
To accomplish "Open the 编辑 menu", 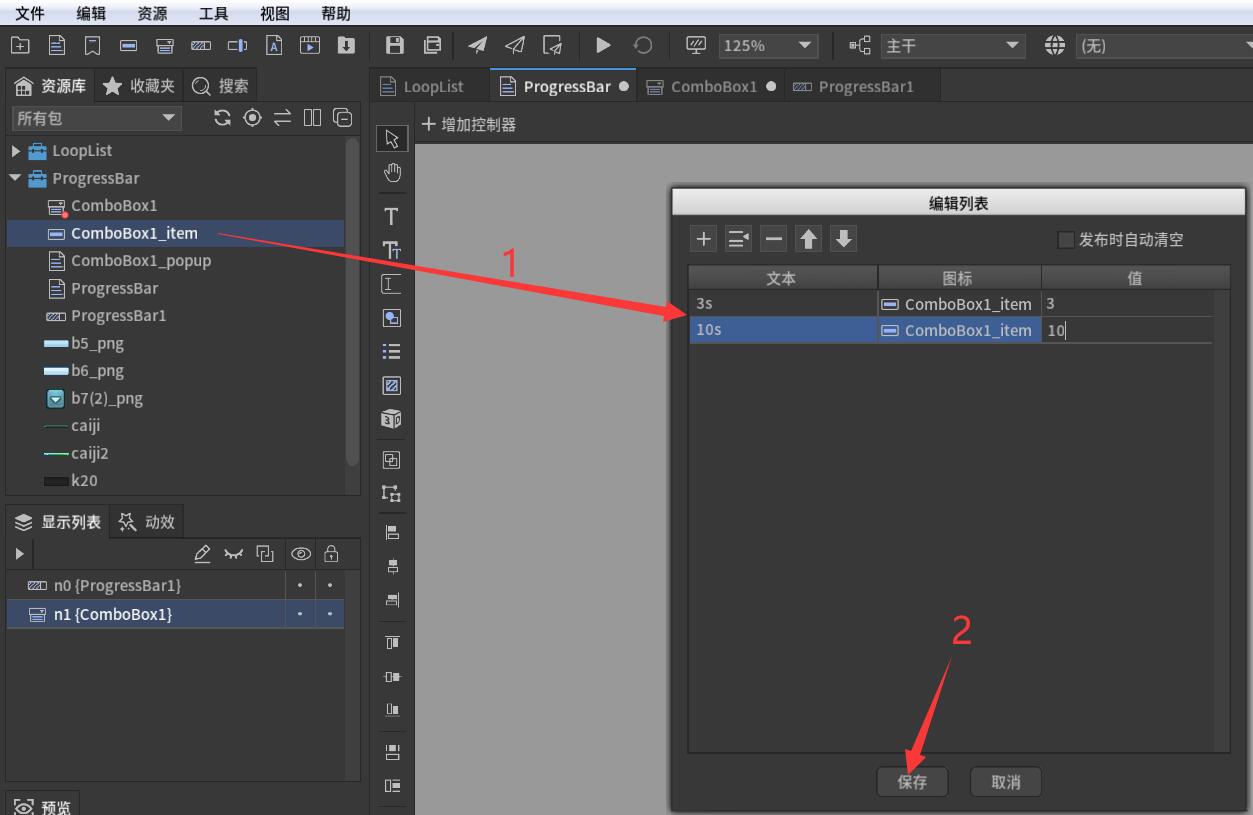I will point(92,13).
